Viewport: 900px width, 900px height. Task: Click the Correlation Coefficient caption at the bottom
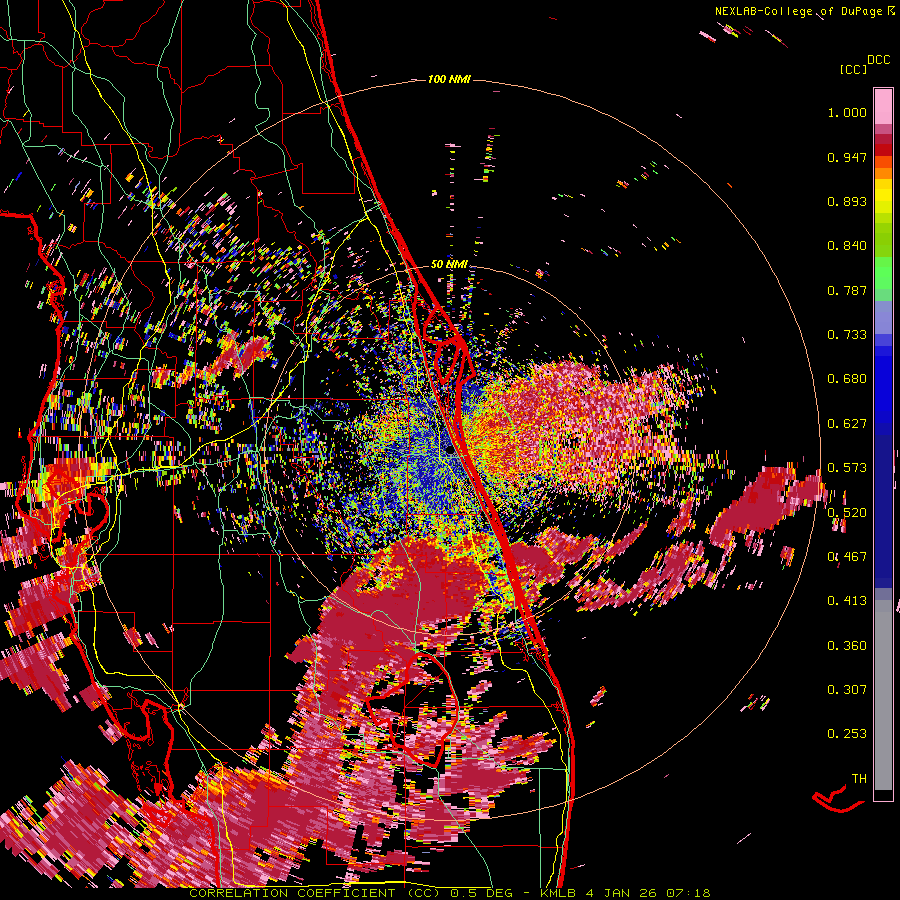click(x=449, y=893)
